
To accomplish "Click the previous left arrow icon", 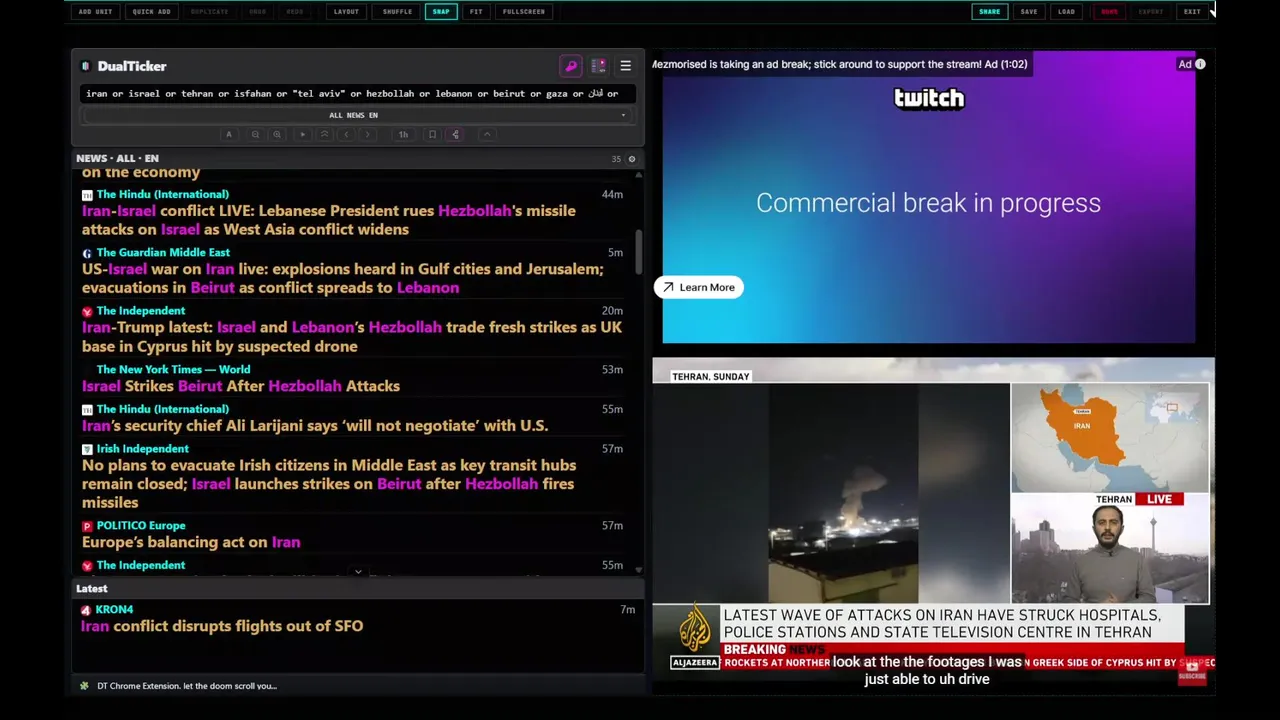I will (346, 134).
